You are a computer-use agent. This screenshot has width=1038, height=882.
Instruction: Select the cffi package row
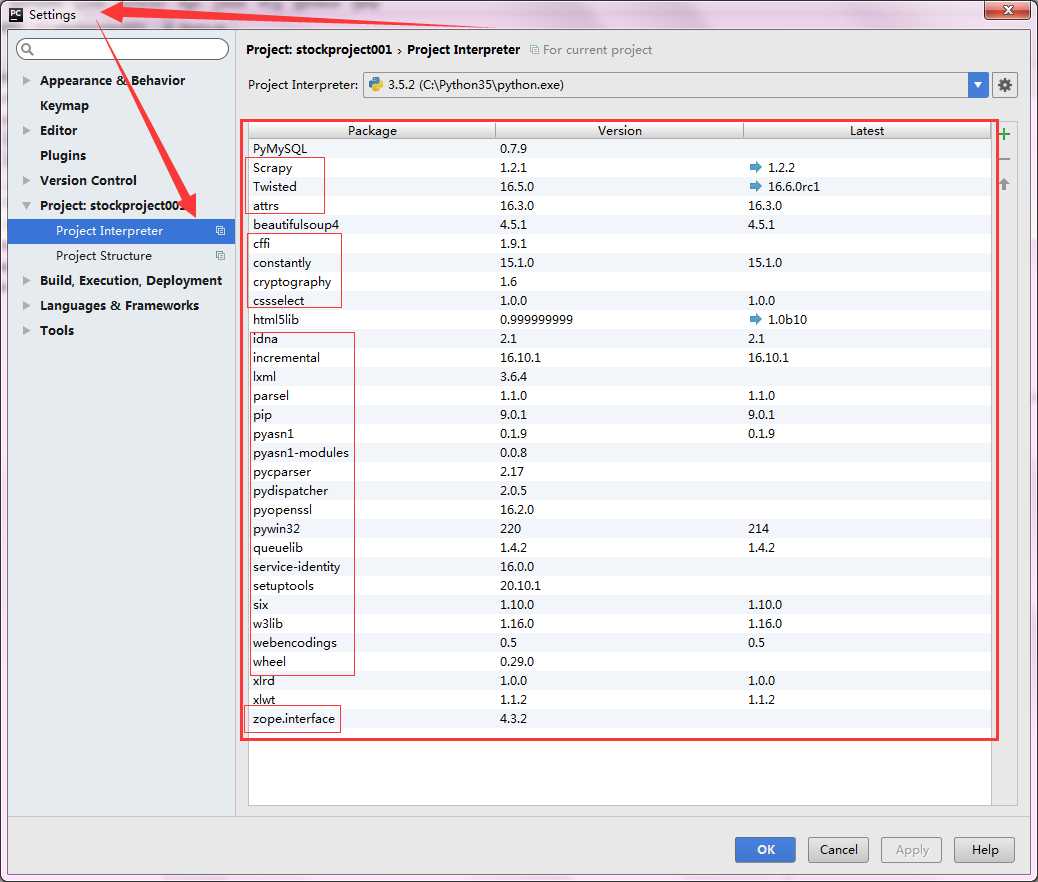coord(620,244)
